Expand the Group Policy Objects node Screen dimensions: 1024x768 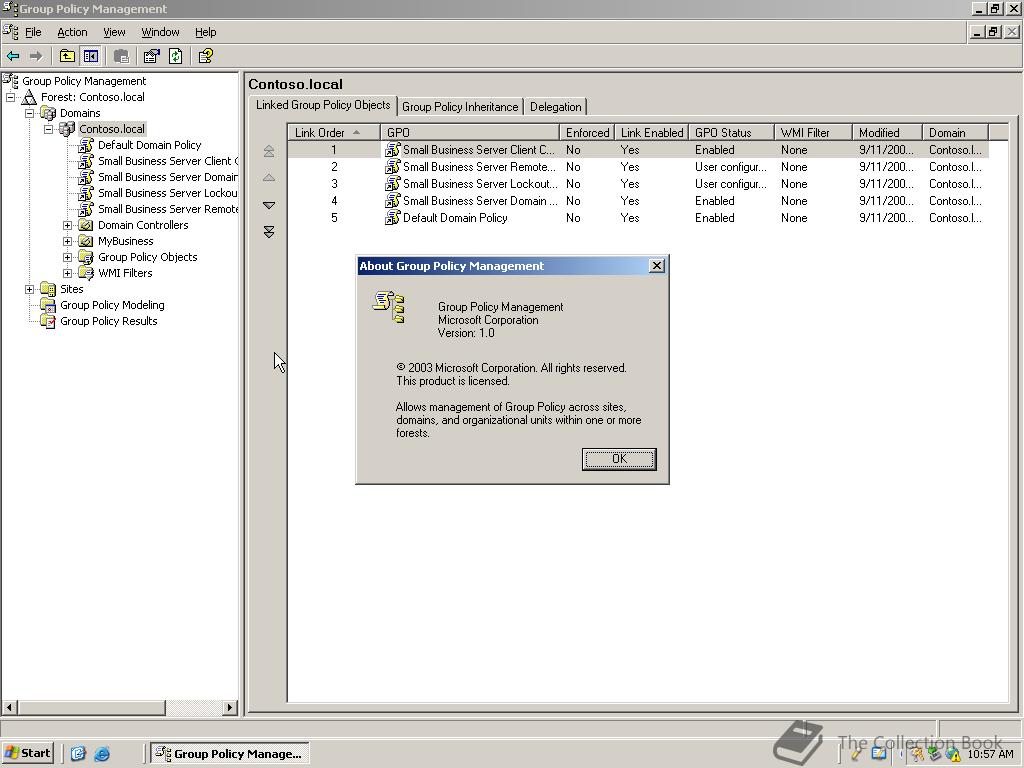coord(67,257)
